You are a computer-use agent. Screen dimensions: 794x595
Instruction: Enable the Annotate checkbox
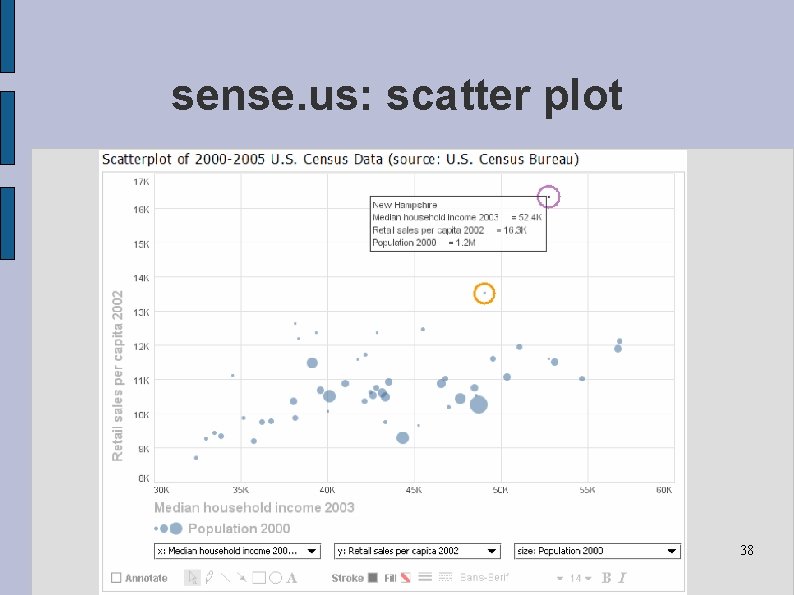click(x=117, y=577)
